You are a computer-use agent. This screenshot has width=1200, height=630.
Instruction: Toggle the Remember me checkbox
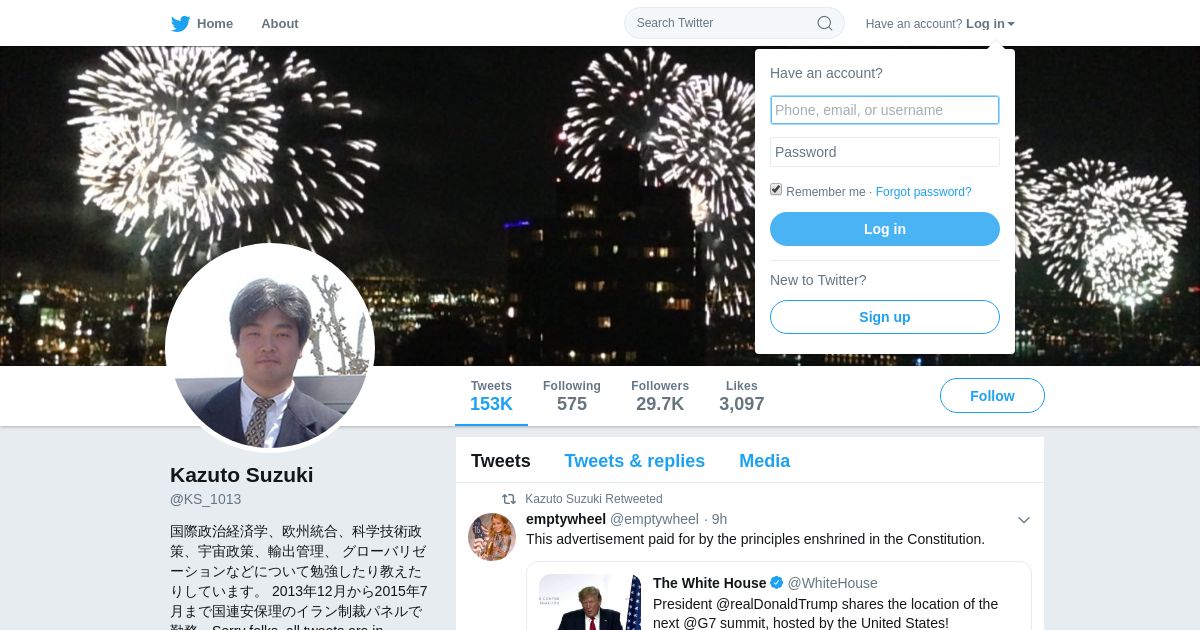(x=776, y=190)
